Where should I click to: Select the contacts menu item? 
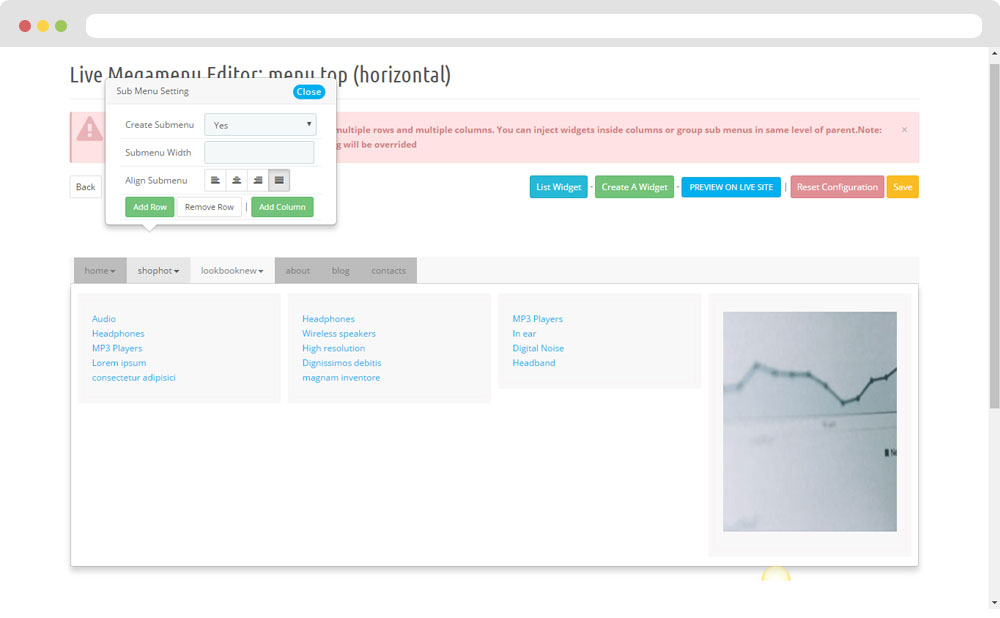pyautogui.click(x=388, y=270)
